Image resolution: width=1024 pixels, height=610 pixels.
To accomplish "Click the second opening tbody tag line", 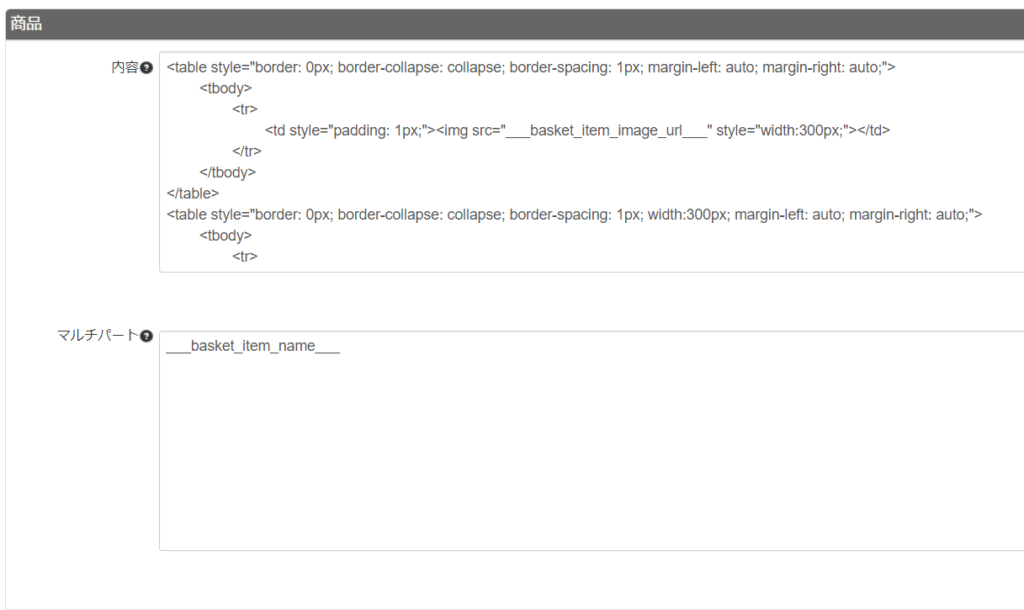I will (x=225, y=235).
